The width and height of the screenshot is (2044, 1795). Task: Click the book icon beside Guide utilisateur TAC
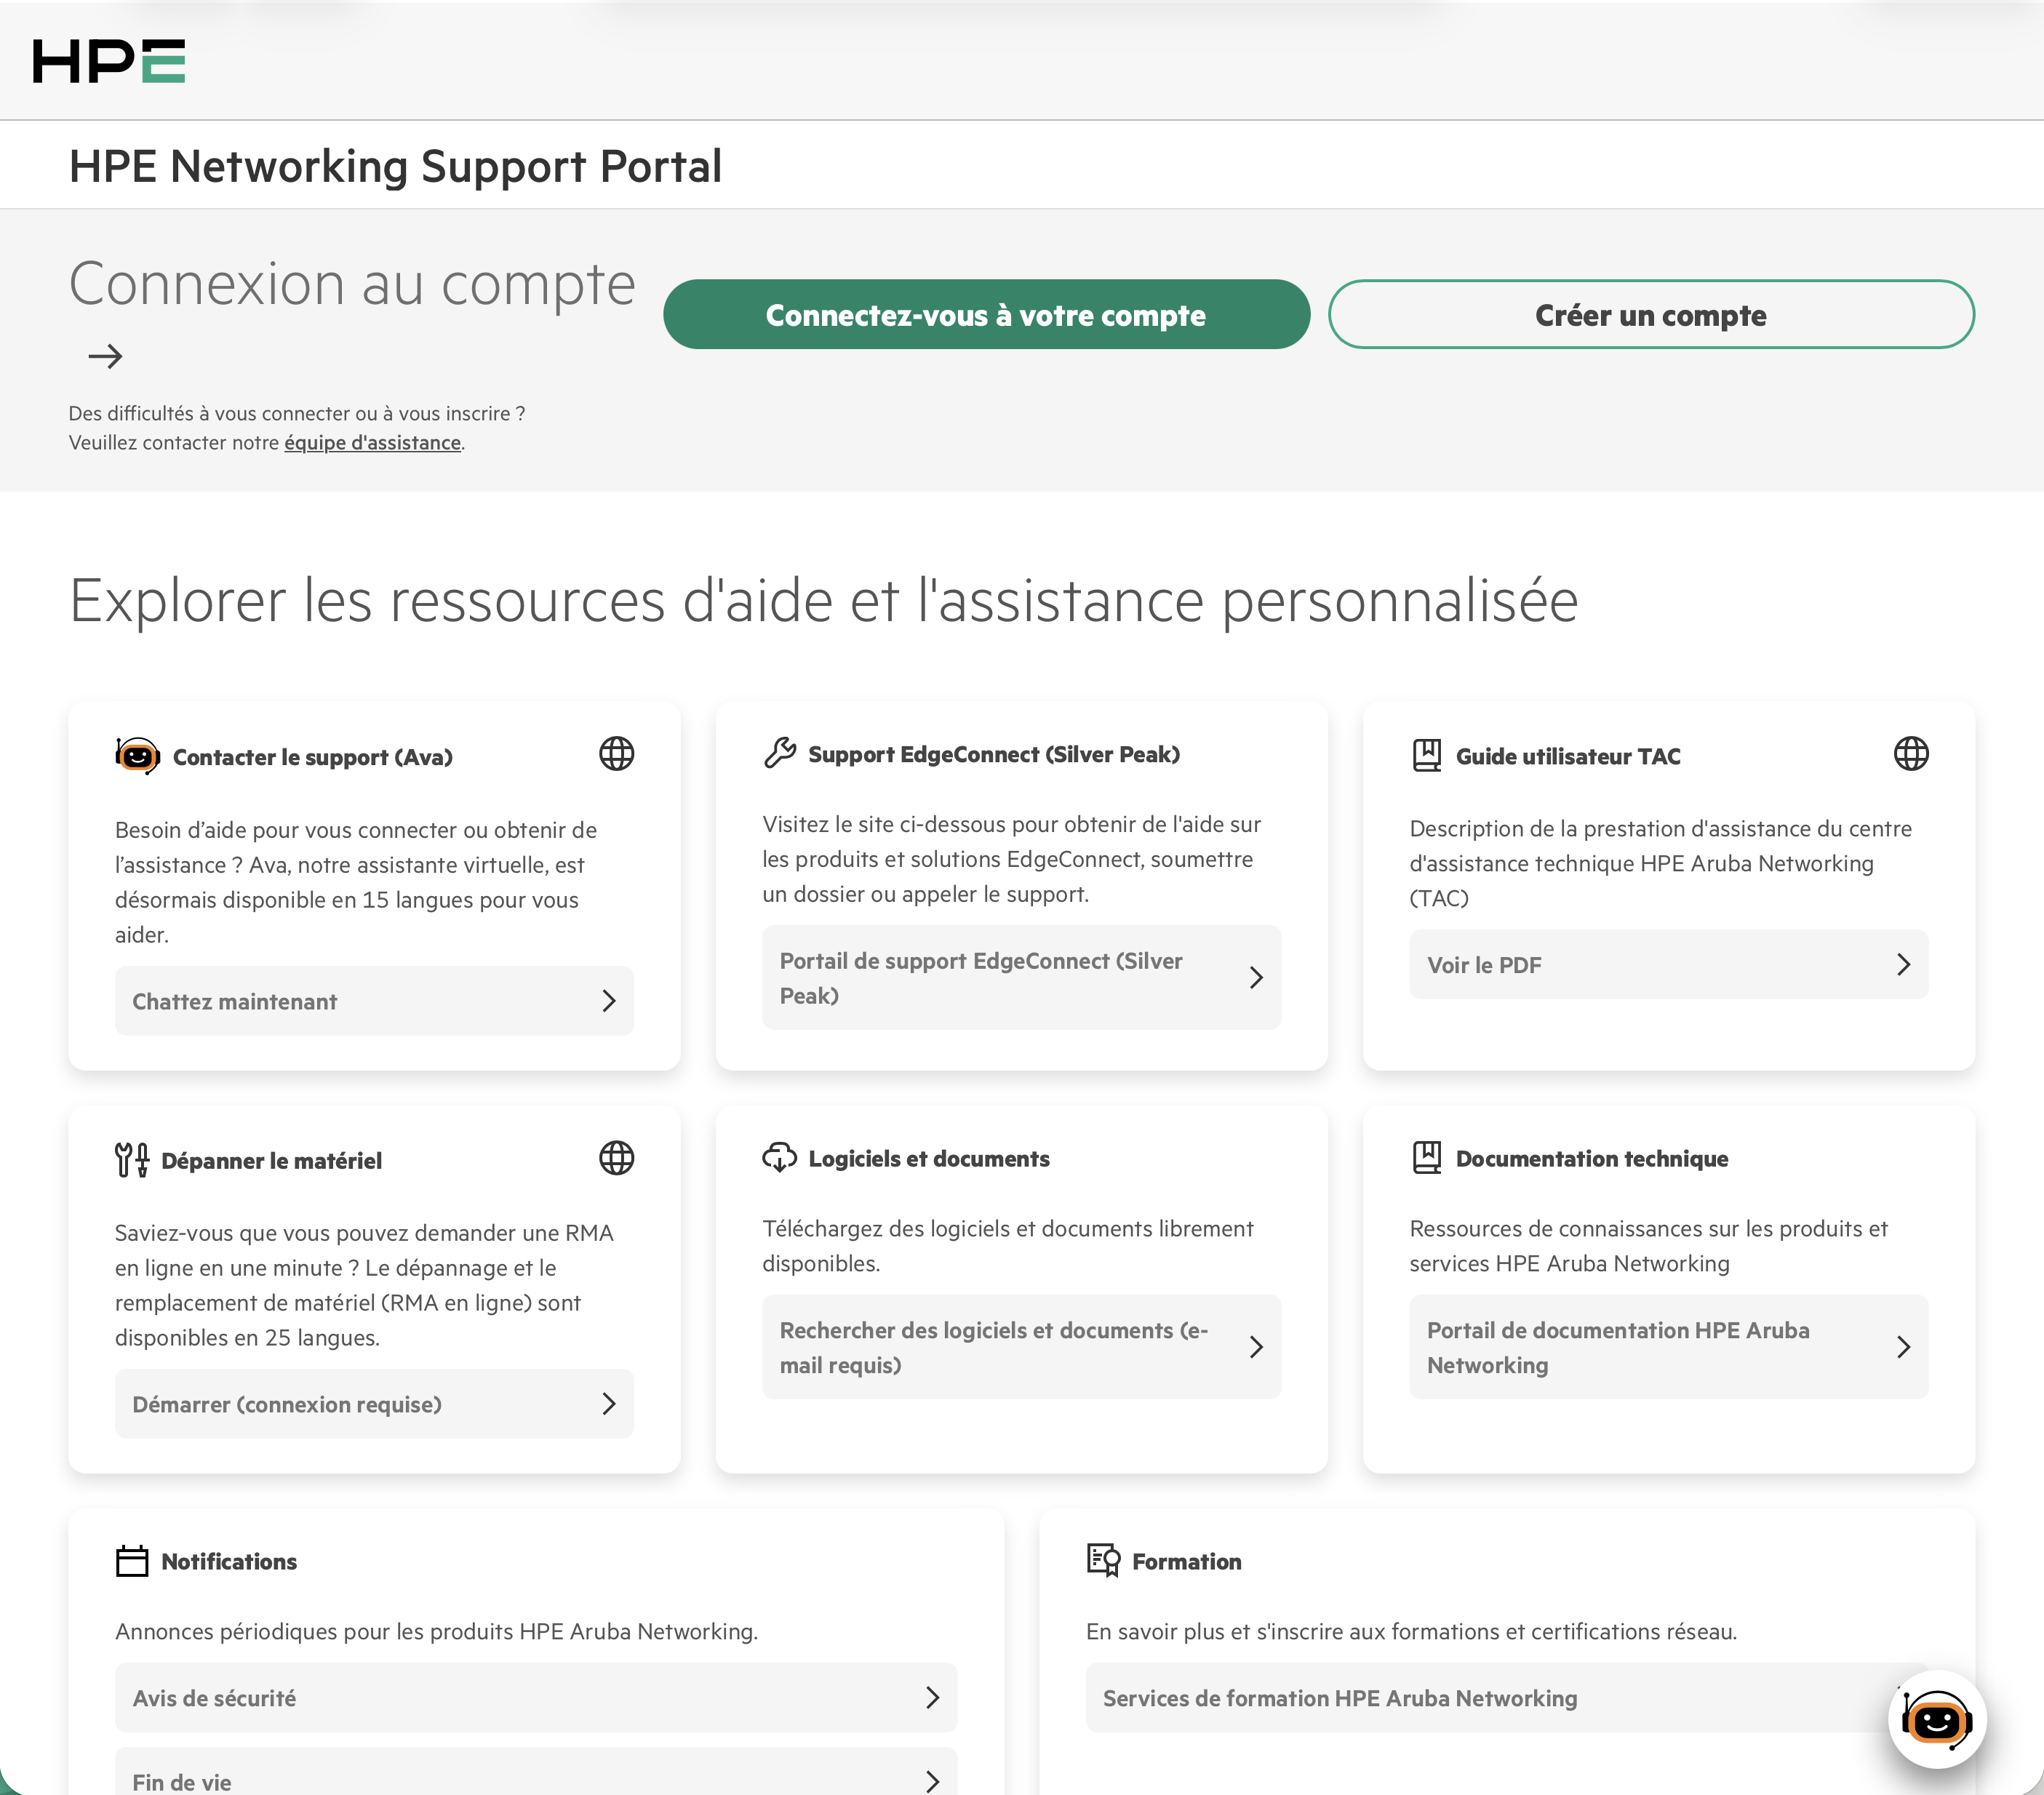click(1427, 755)
